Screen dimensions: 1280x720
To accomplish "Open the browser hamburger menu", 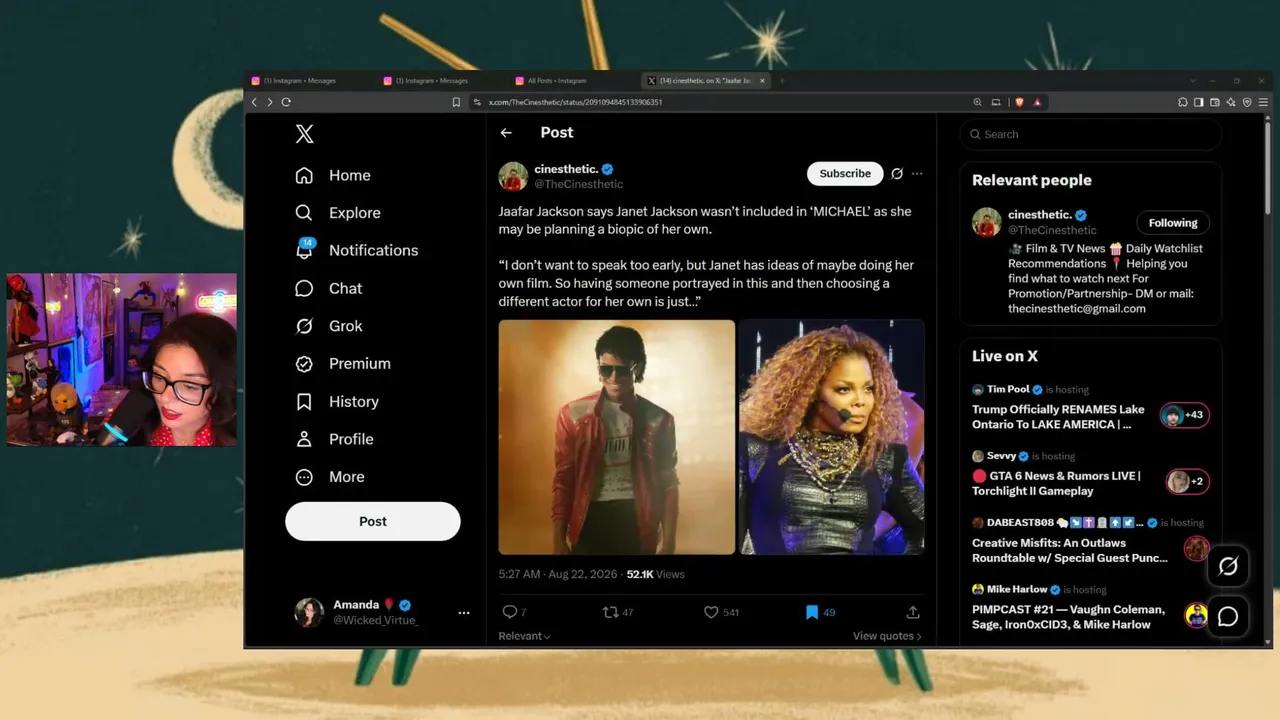I will 1264,102.
